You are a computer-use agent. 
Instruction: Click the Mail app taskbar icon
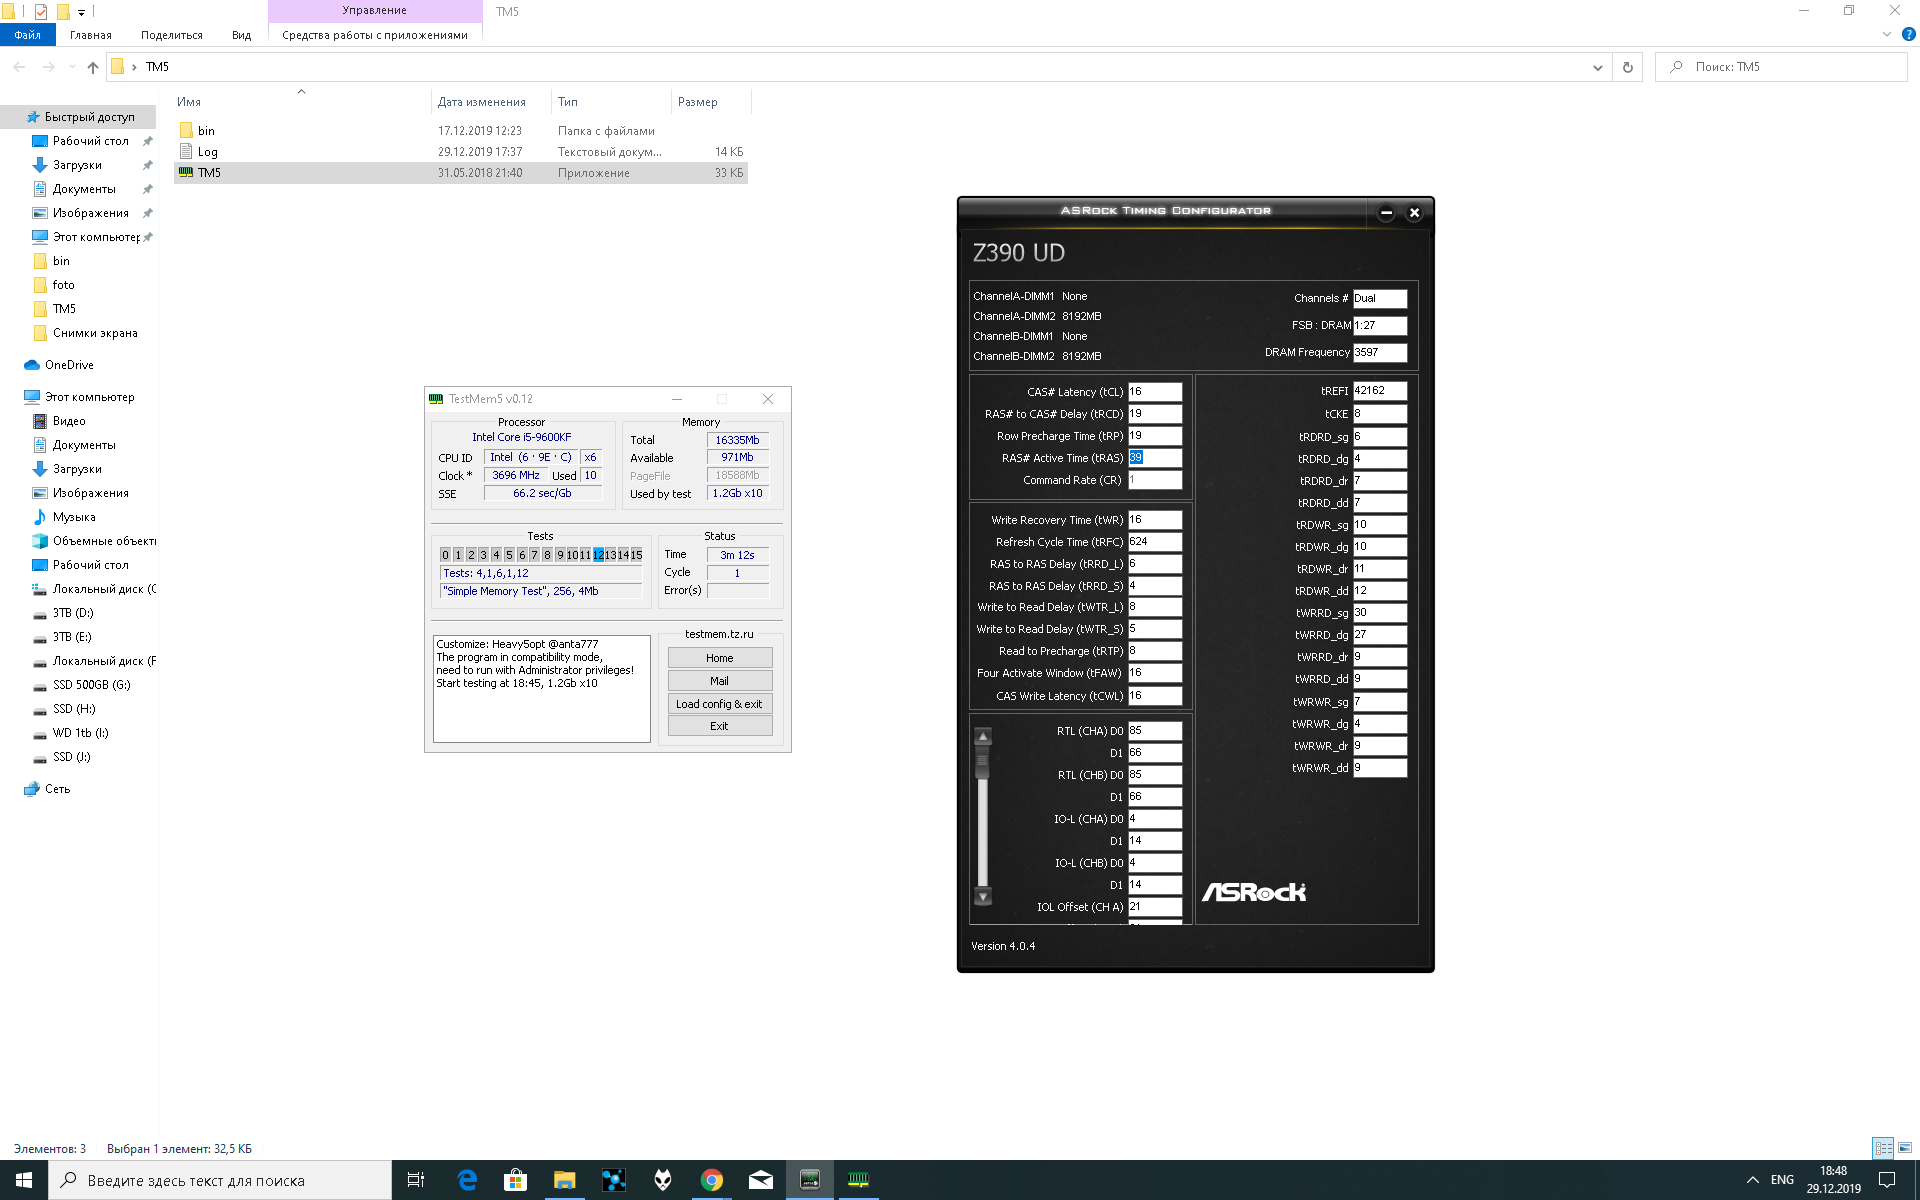pyautogui.click(x=760, y=1180)
